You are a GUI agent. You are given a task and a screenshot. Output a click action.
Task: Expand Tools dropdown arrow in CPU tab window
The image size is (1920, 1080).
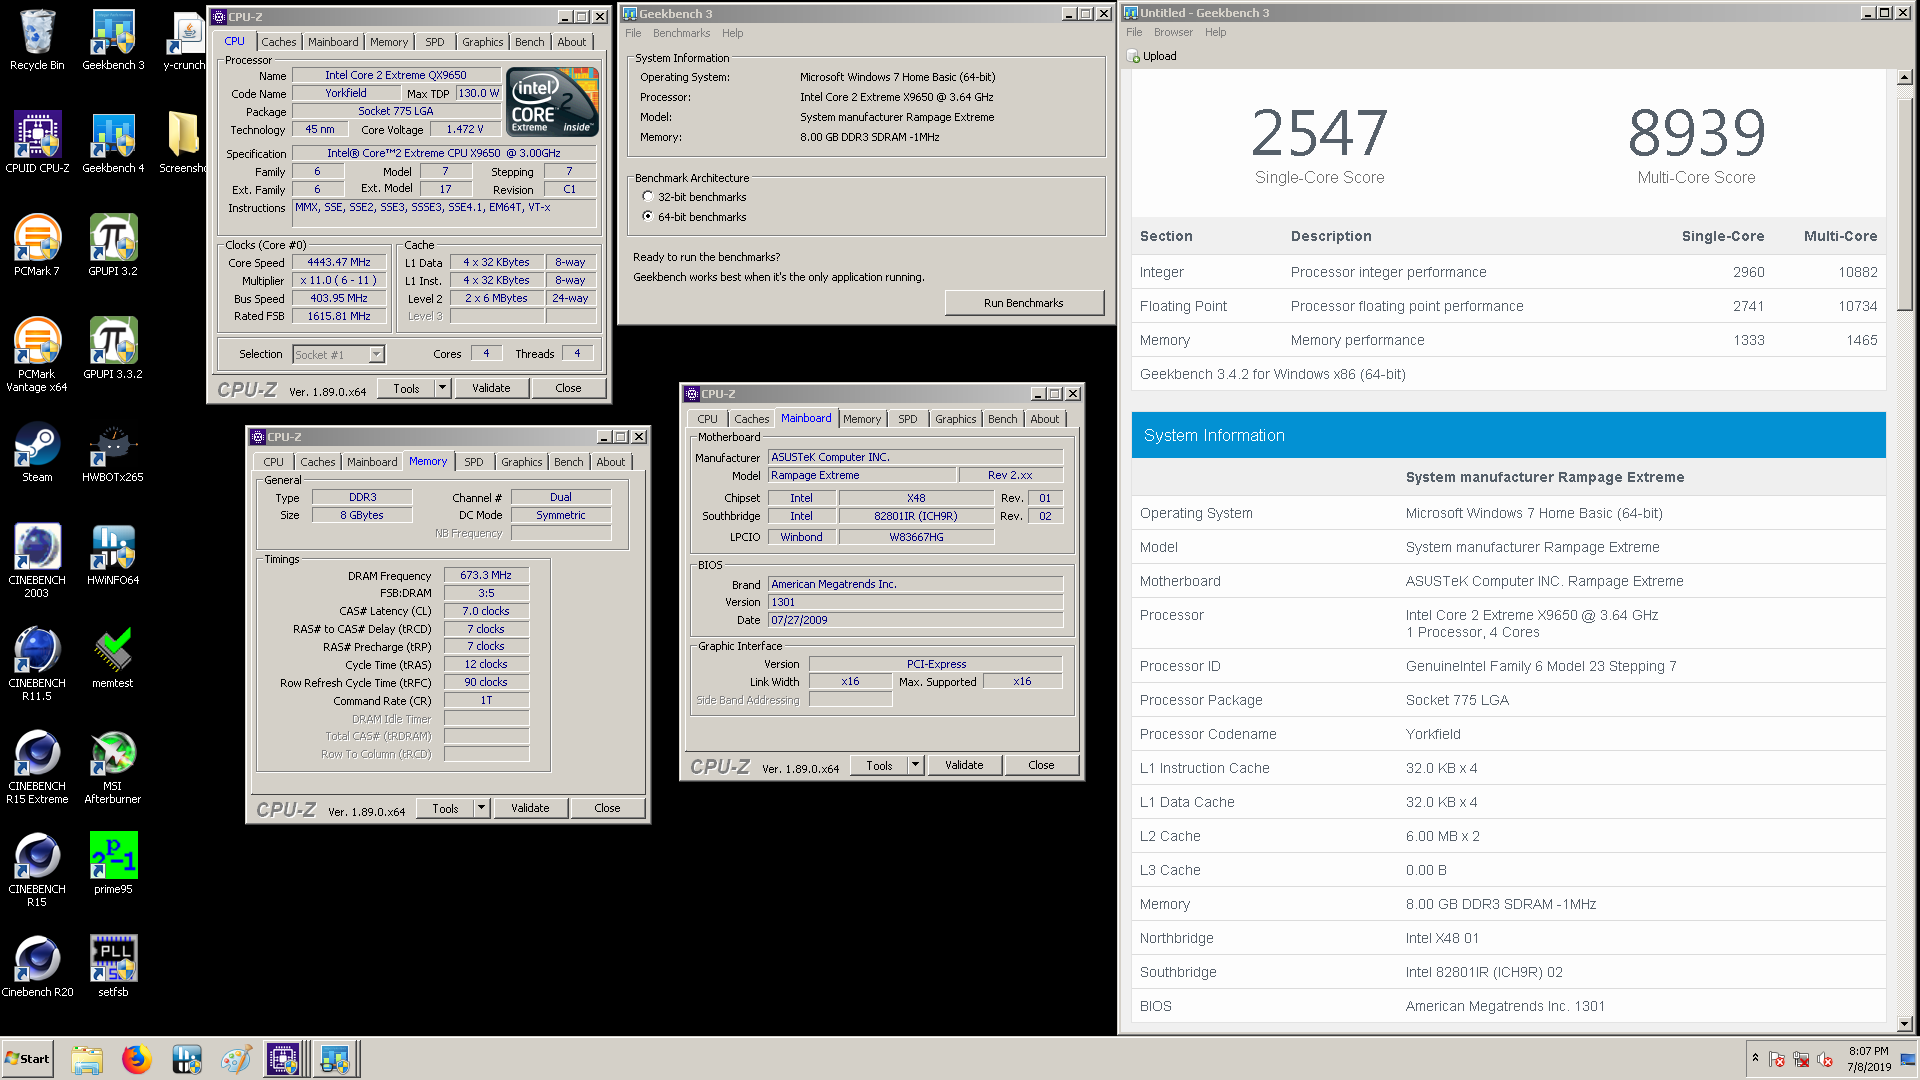442,388
